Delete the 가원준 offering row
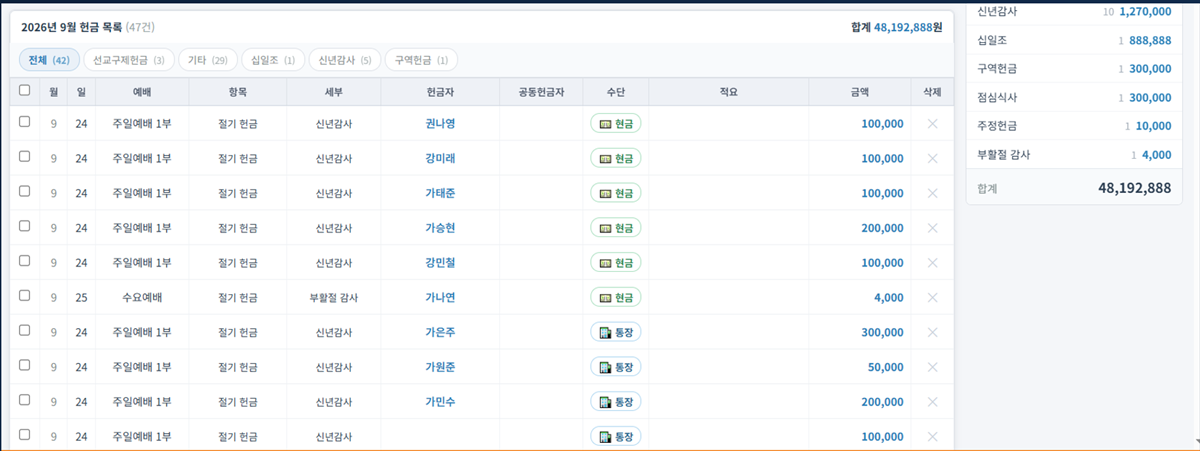 pyautogui.click(x=932, y=367)
